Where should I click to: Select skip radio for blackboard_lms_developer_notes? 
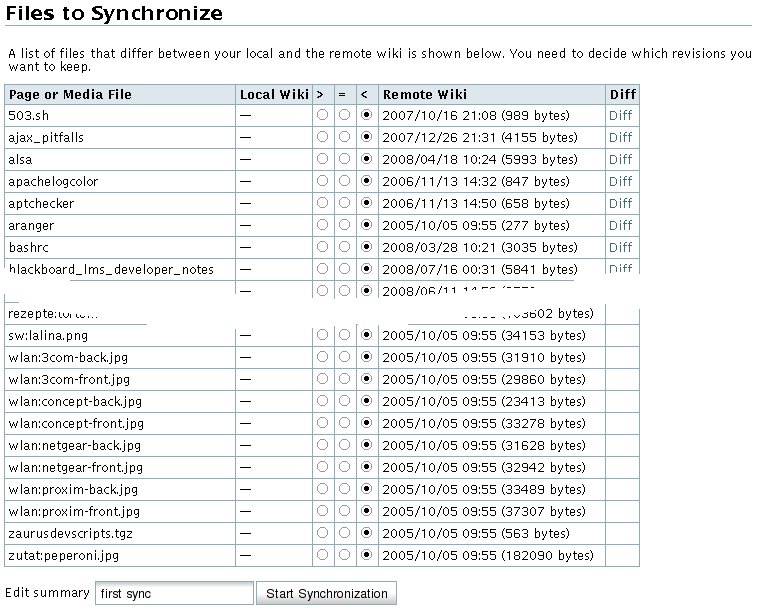[344, 269]
